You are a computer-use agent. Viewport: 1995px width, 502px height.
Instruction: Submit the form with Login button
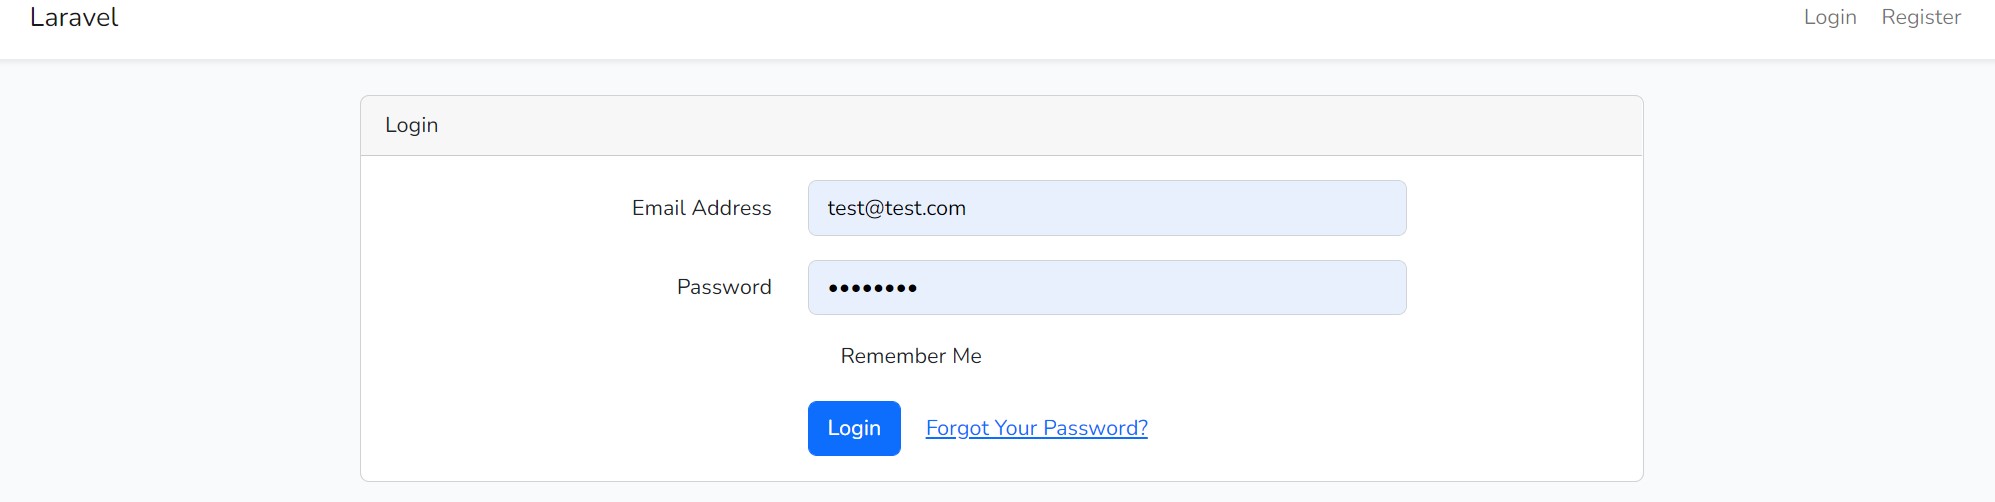853,428
